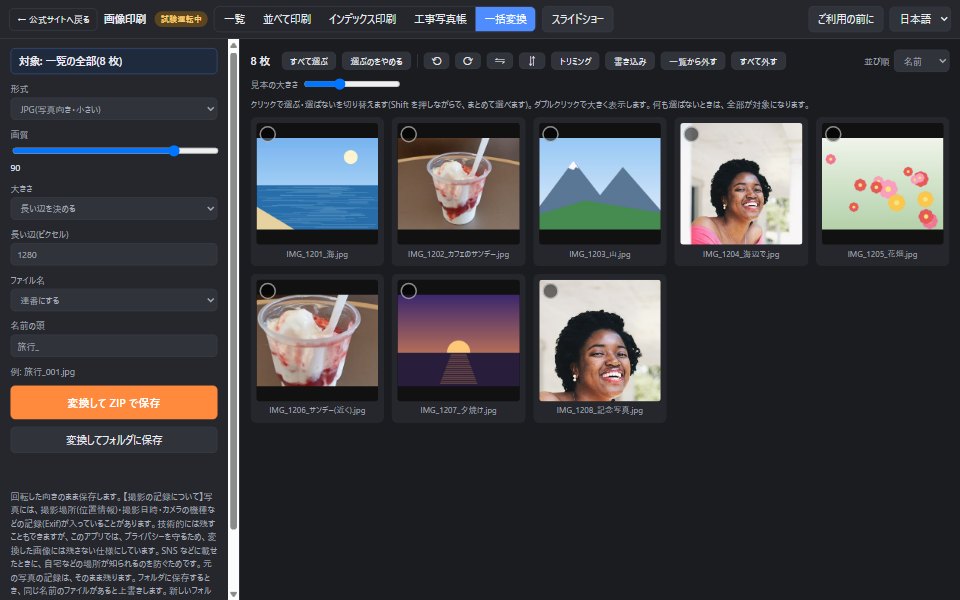This screenshot has height=600, width=960.
Task: Rotate selected images counterclockwise
Action: [437, 61]
